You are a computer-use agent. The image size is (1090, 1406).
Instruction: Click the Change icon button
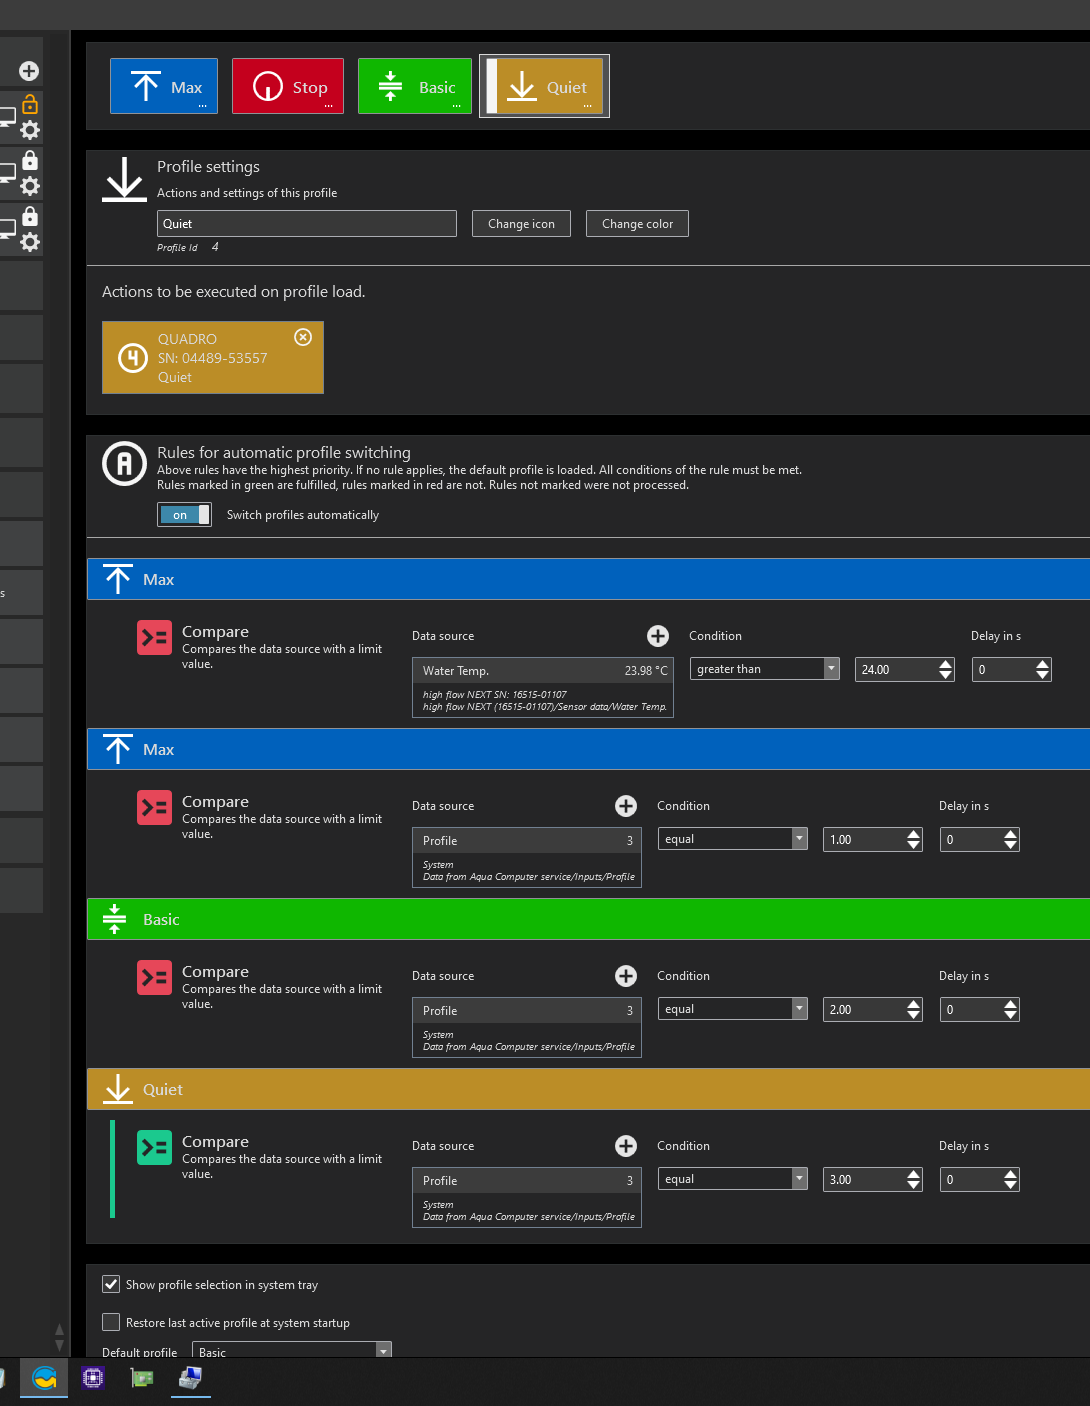(x=521, y=224)
